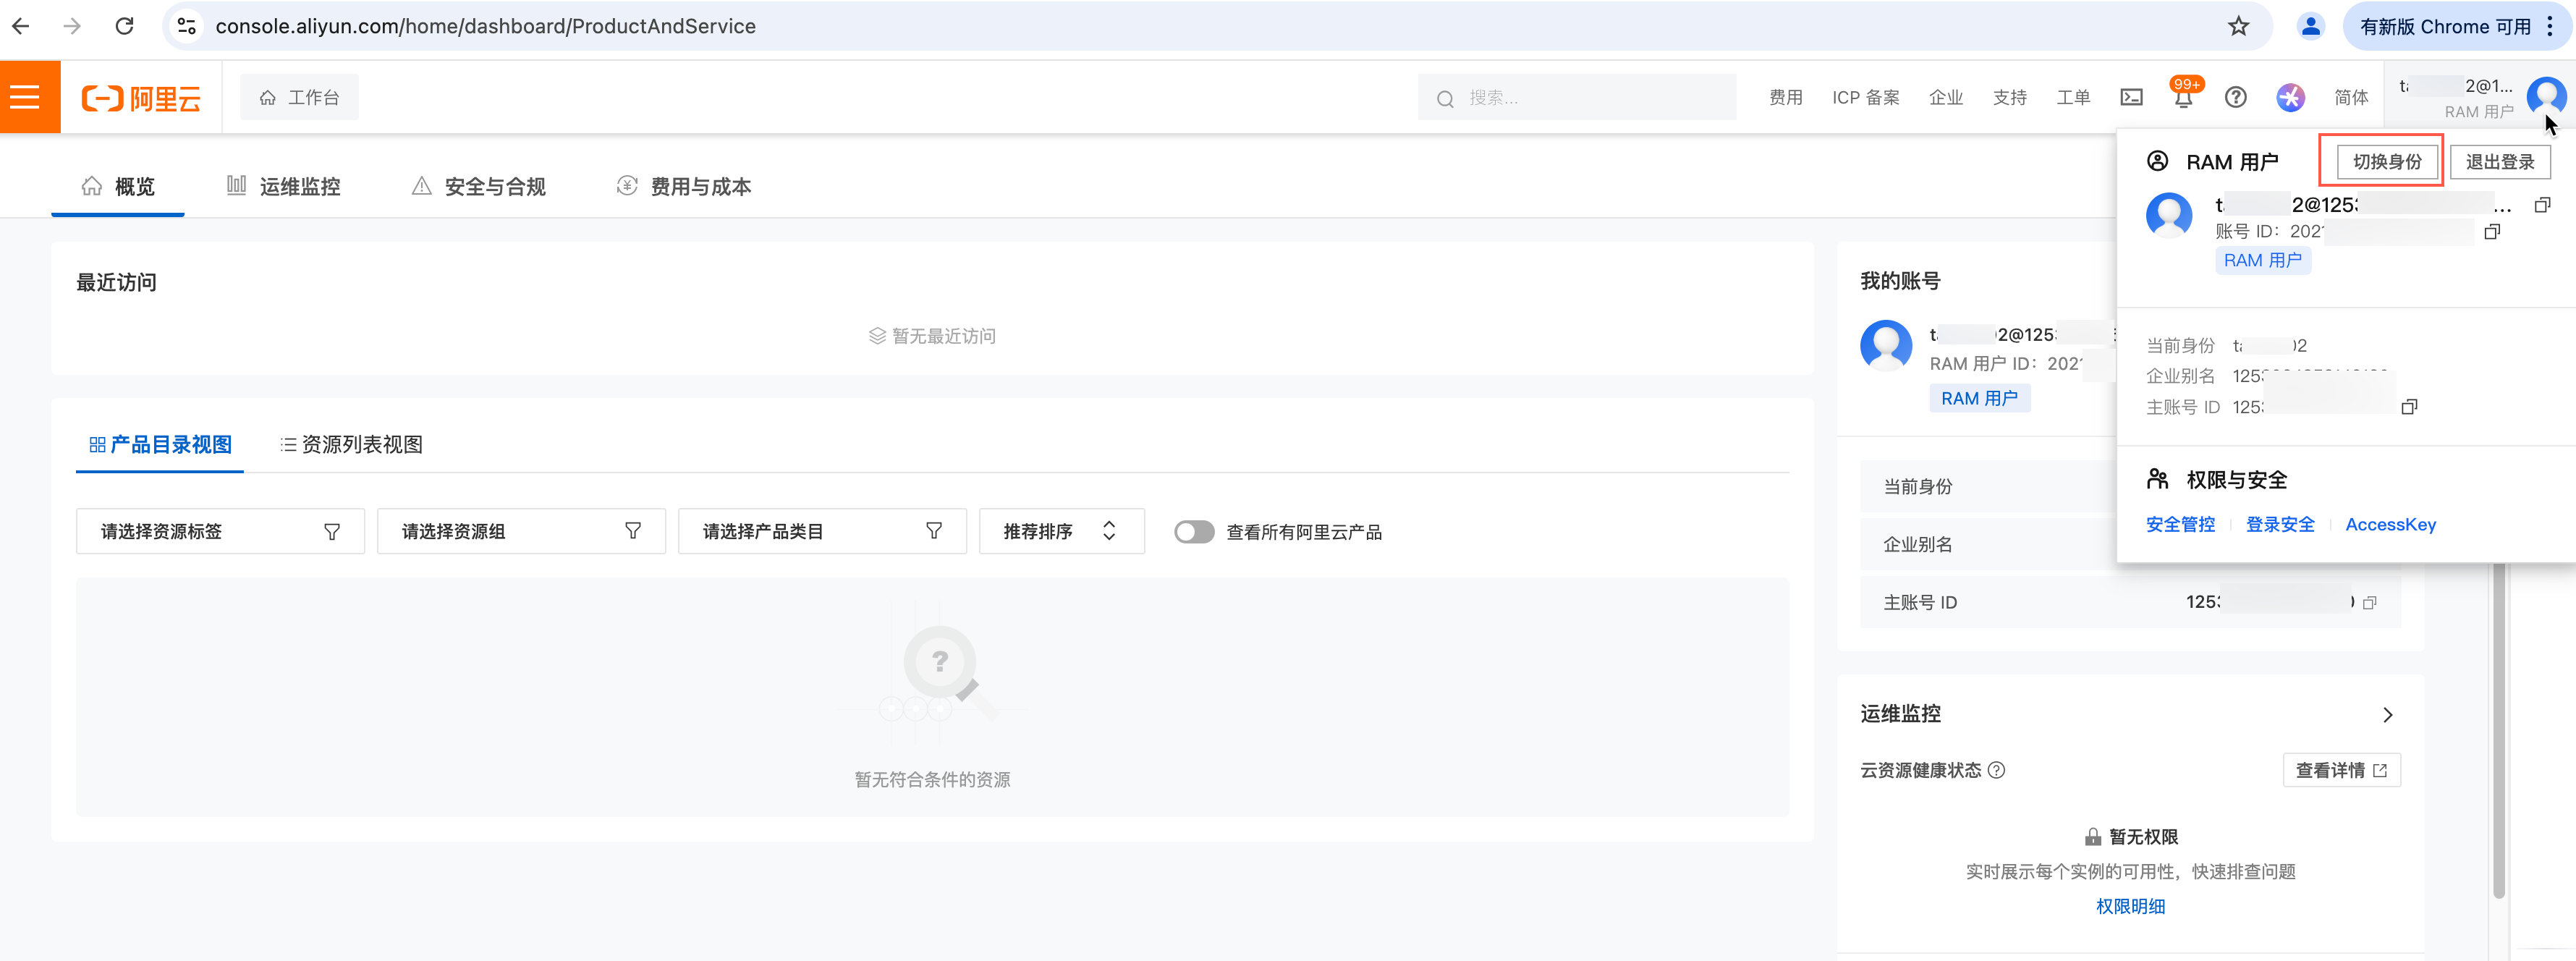This screenshot has width=2576, height=961.
Task: Copy the 主账号 ID in popup panel
Action: pos(2409,407)
